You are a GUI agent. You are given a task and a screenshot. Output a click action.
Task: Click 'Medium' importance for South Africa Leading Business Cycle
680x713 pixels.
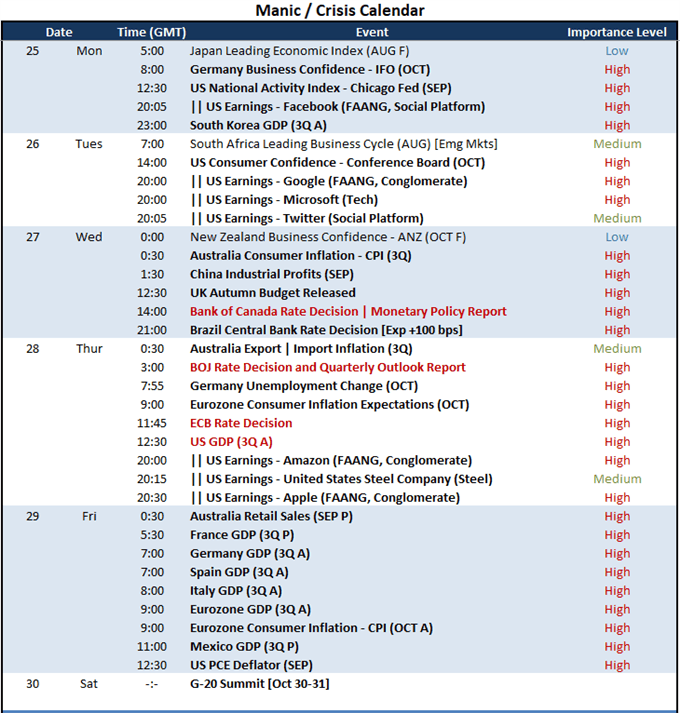click(x=617, y=144)
